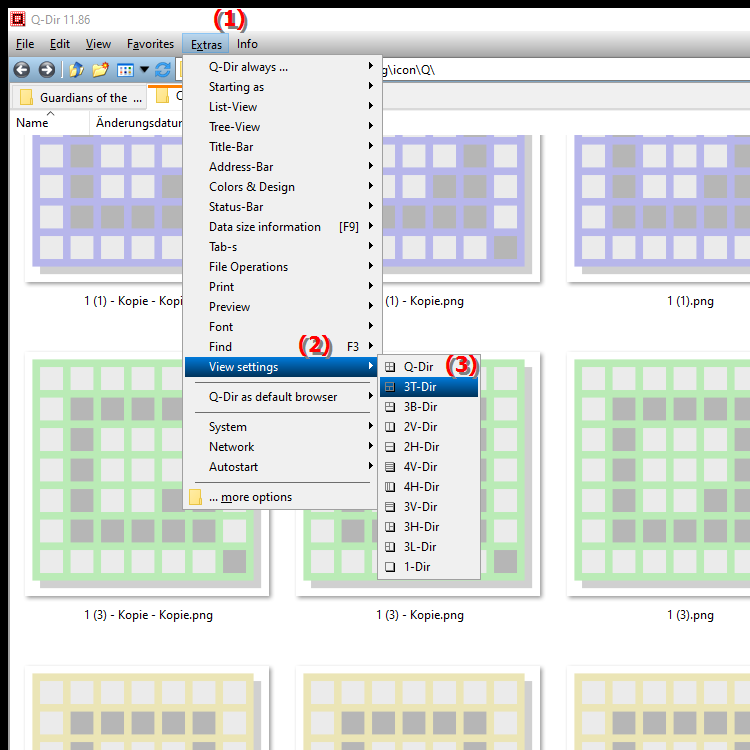Select the View settings menu entry

pos(281,367)
